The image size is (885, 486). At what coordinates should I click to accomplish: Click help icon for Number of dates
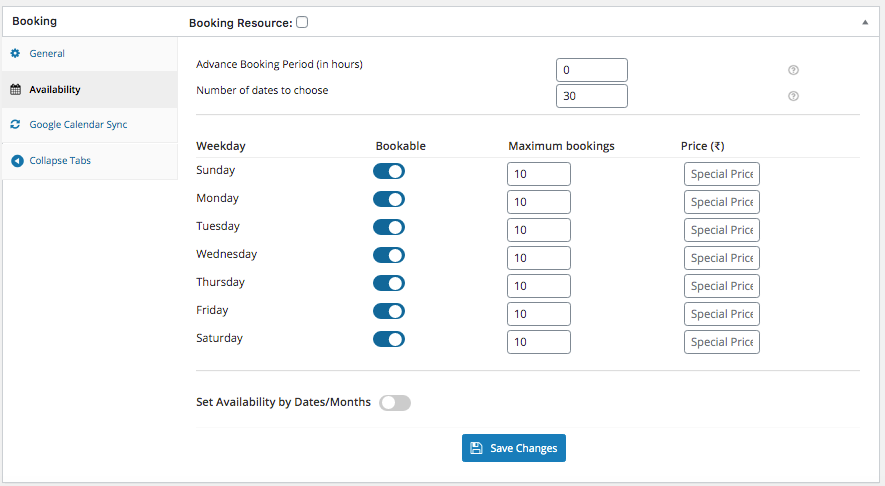794,96
